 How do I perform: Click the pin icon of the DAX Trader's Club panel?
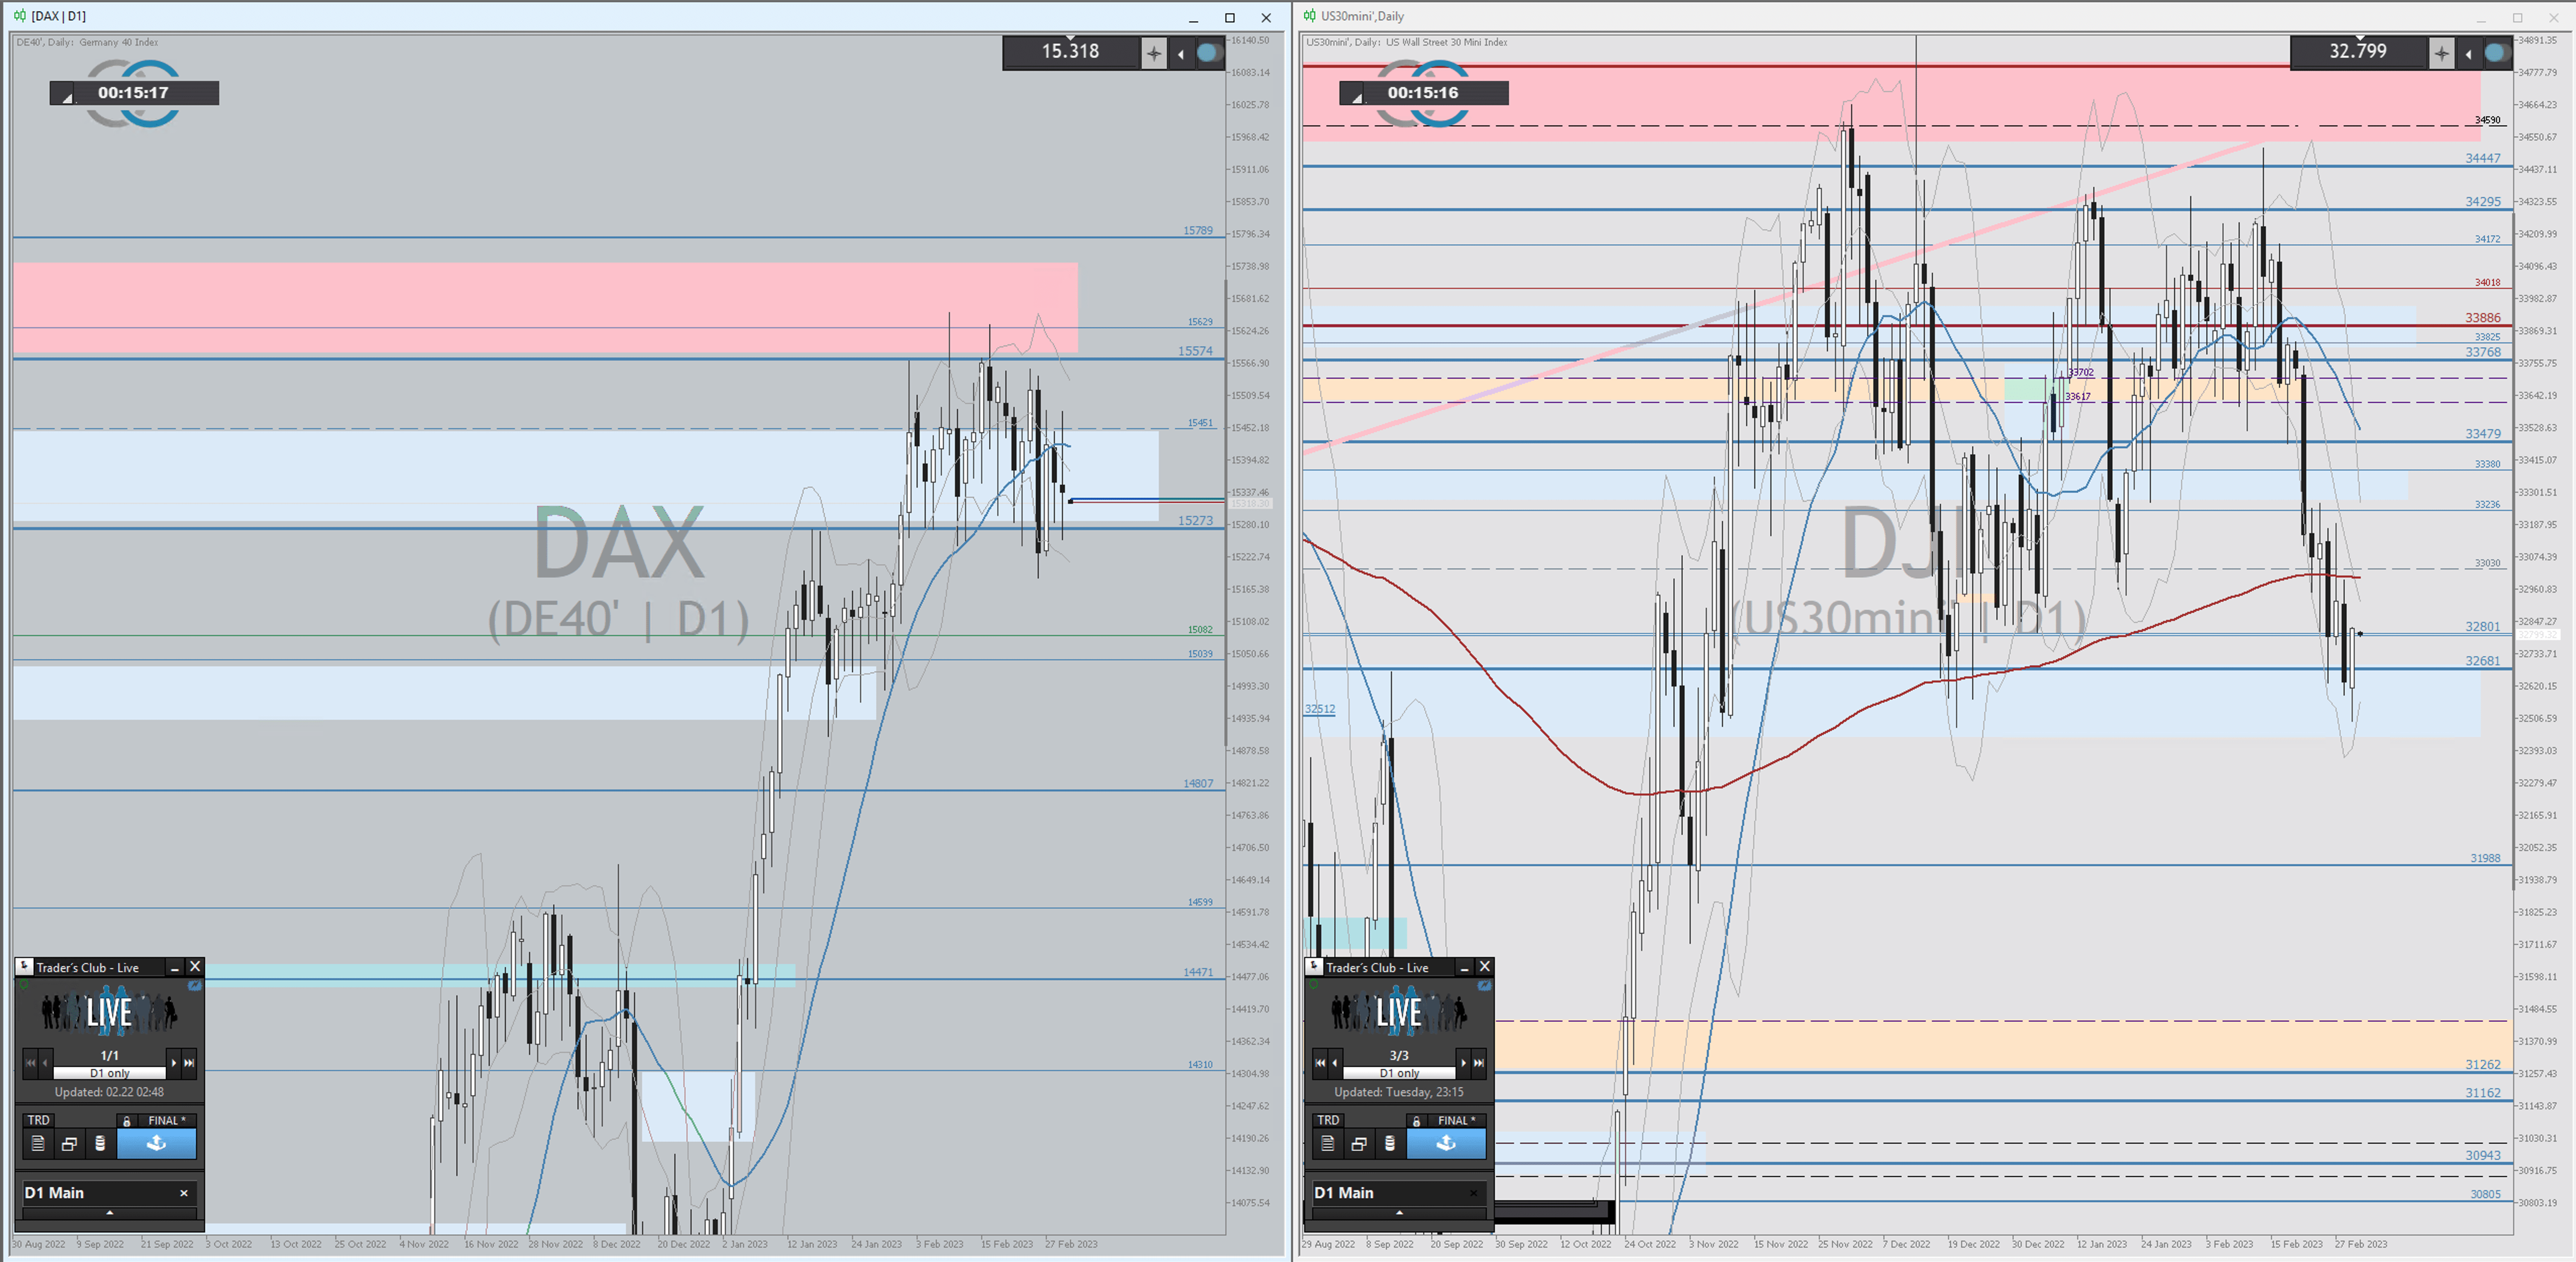pos(25,966)
